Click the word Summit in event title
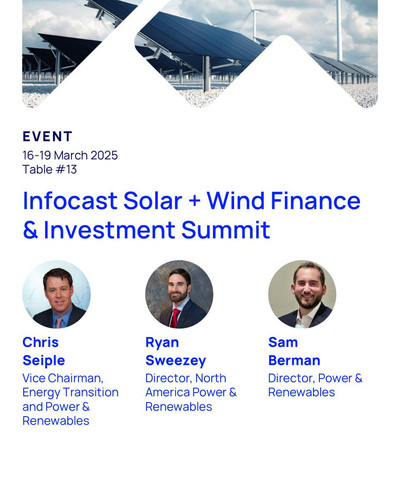Image resolution: width=400 pixels, height=500 pixels. pyautogui.click(x=226, y=230)
